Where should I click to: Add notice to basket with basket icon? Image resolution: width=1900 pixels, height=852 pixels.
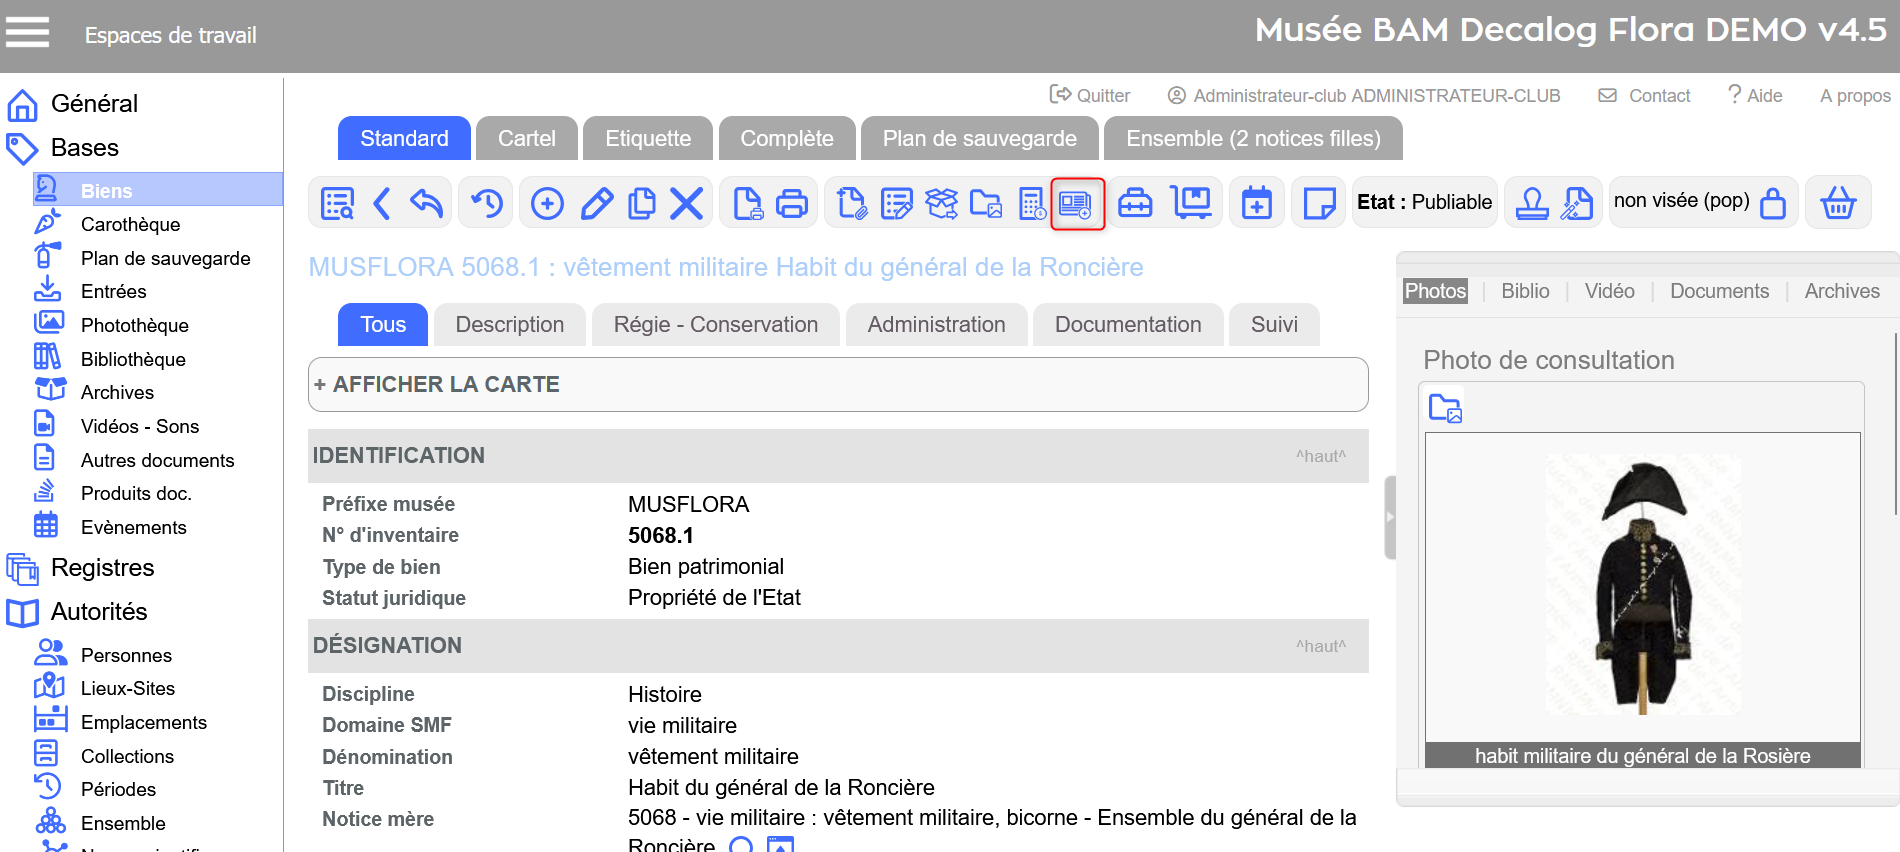click(x=1837, y=203)
